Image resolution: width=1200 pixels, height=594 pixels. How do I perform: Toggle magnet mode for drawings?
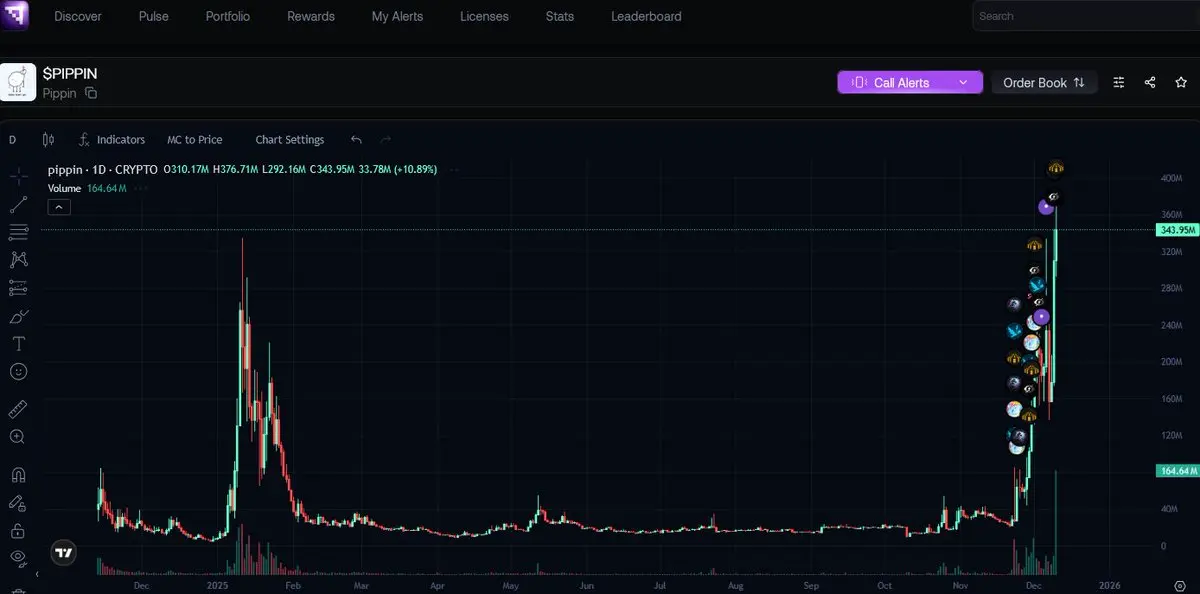coord(18,475)
